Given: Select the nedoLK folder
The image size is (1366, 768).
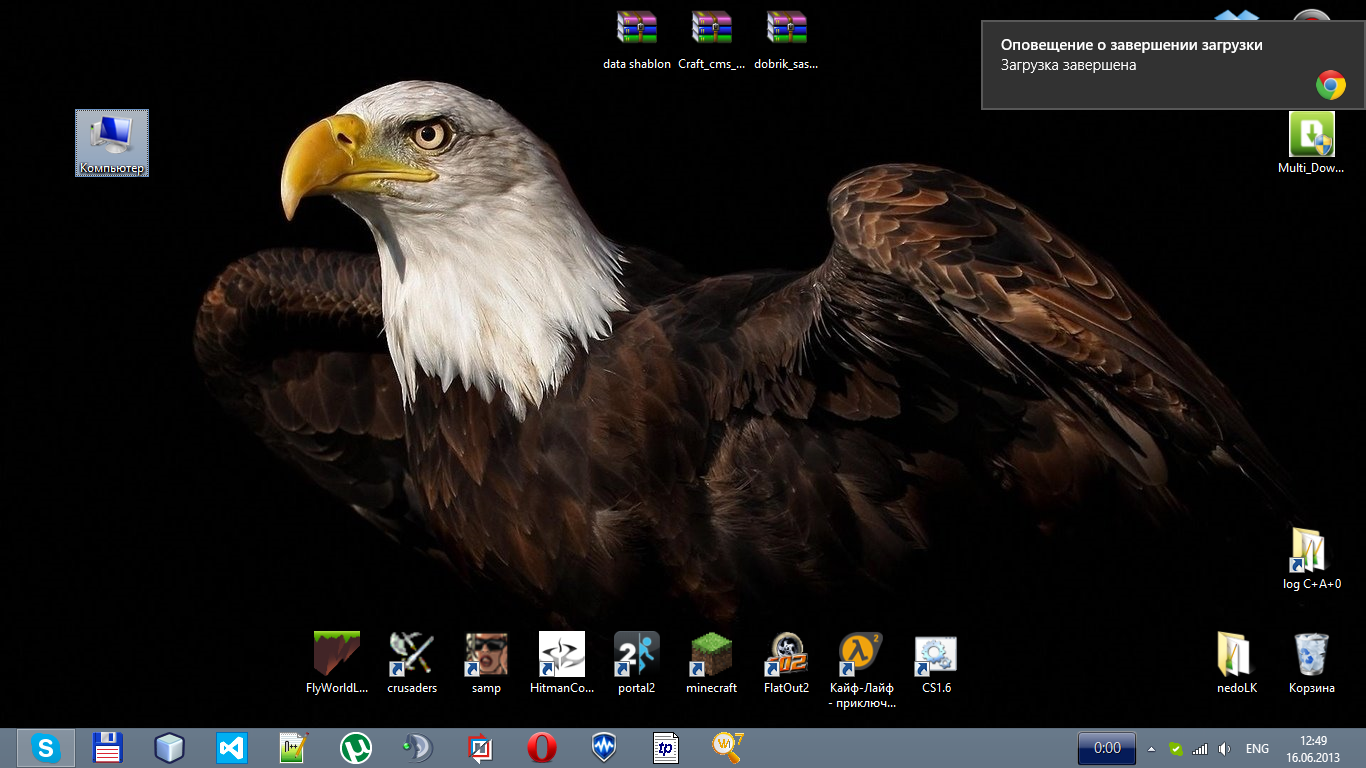Looking at the screenshot, I should point(1237,663).
